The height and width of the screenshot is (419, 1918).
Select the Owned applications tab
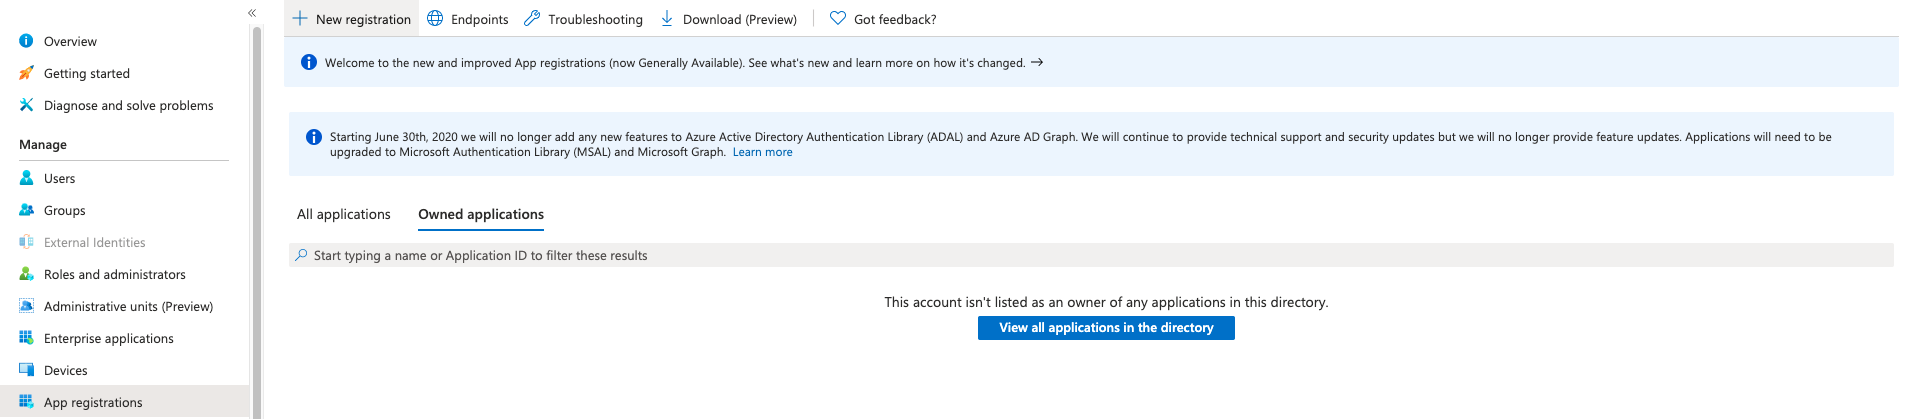(481, 214)
